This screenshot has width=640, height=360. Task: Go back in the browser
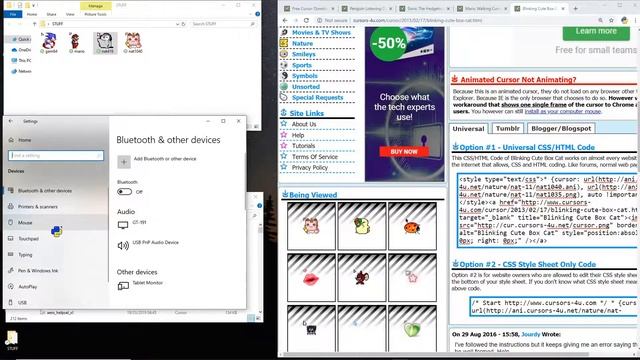click(x=285, y=20)
